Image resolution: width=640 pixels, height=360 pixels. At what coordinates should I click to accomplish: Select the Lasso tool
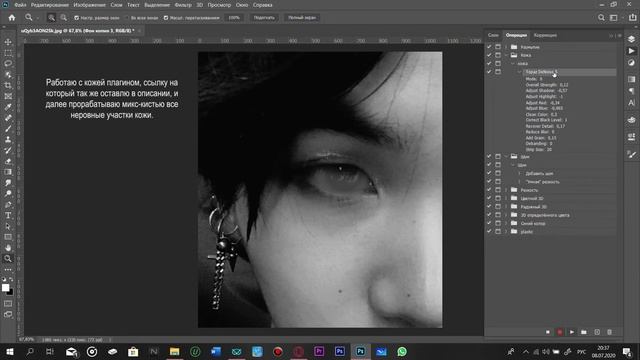(8, 64)
